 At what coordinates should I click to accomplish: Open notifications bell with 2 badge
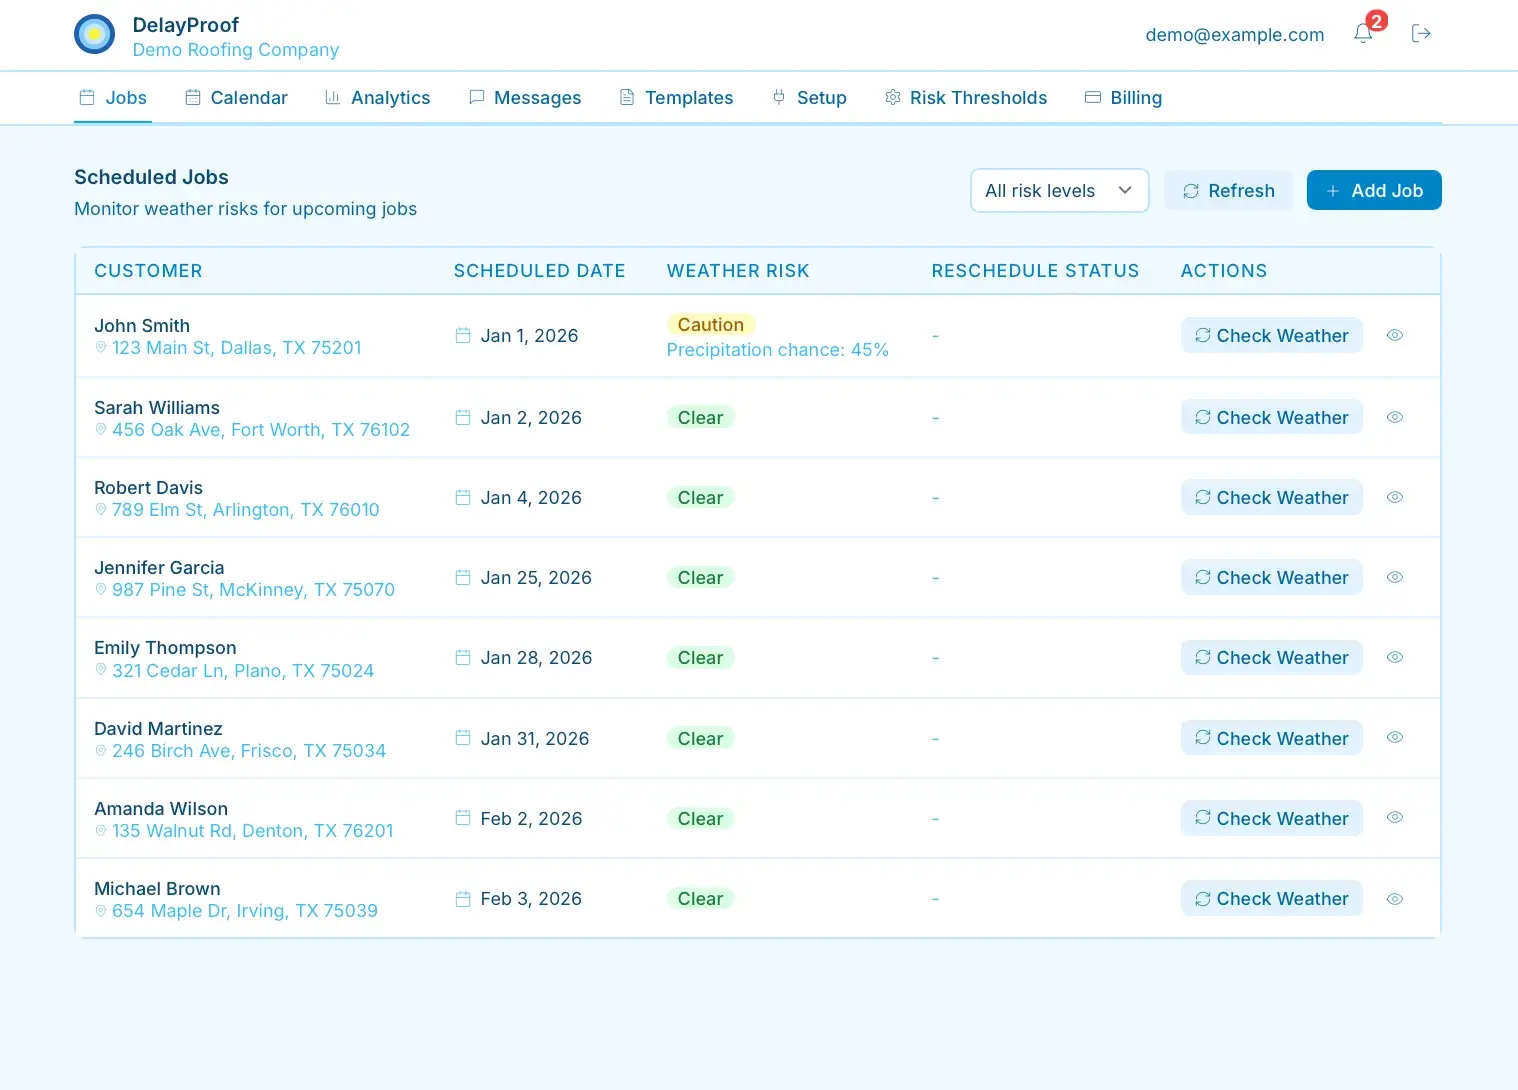(1363, 33)
